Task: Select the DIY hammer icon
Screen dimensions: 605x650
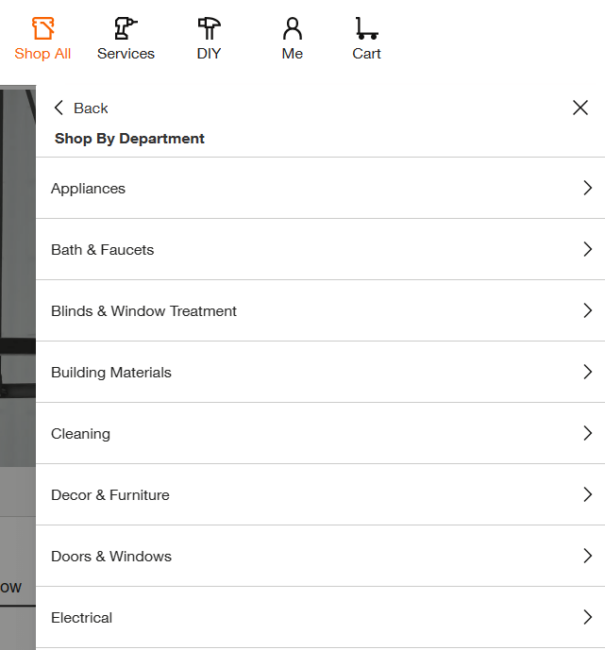Action: 209,28
